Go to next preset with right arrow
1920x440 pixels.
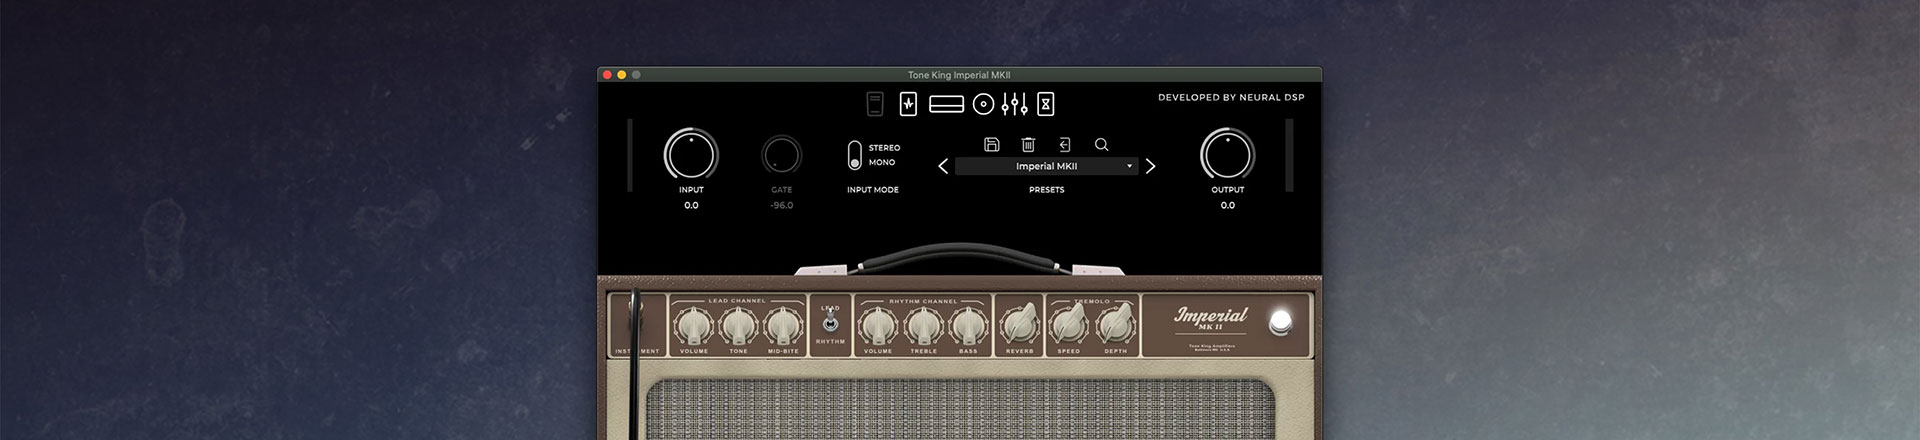pos(1150,166)
